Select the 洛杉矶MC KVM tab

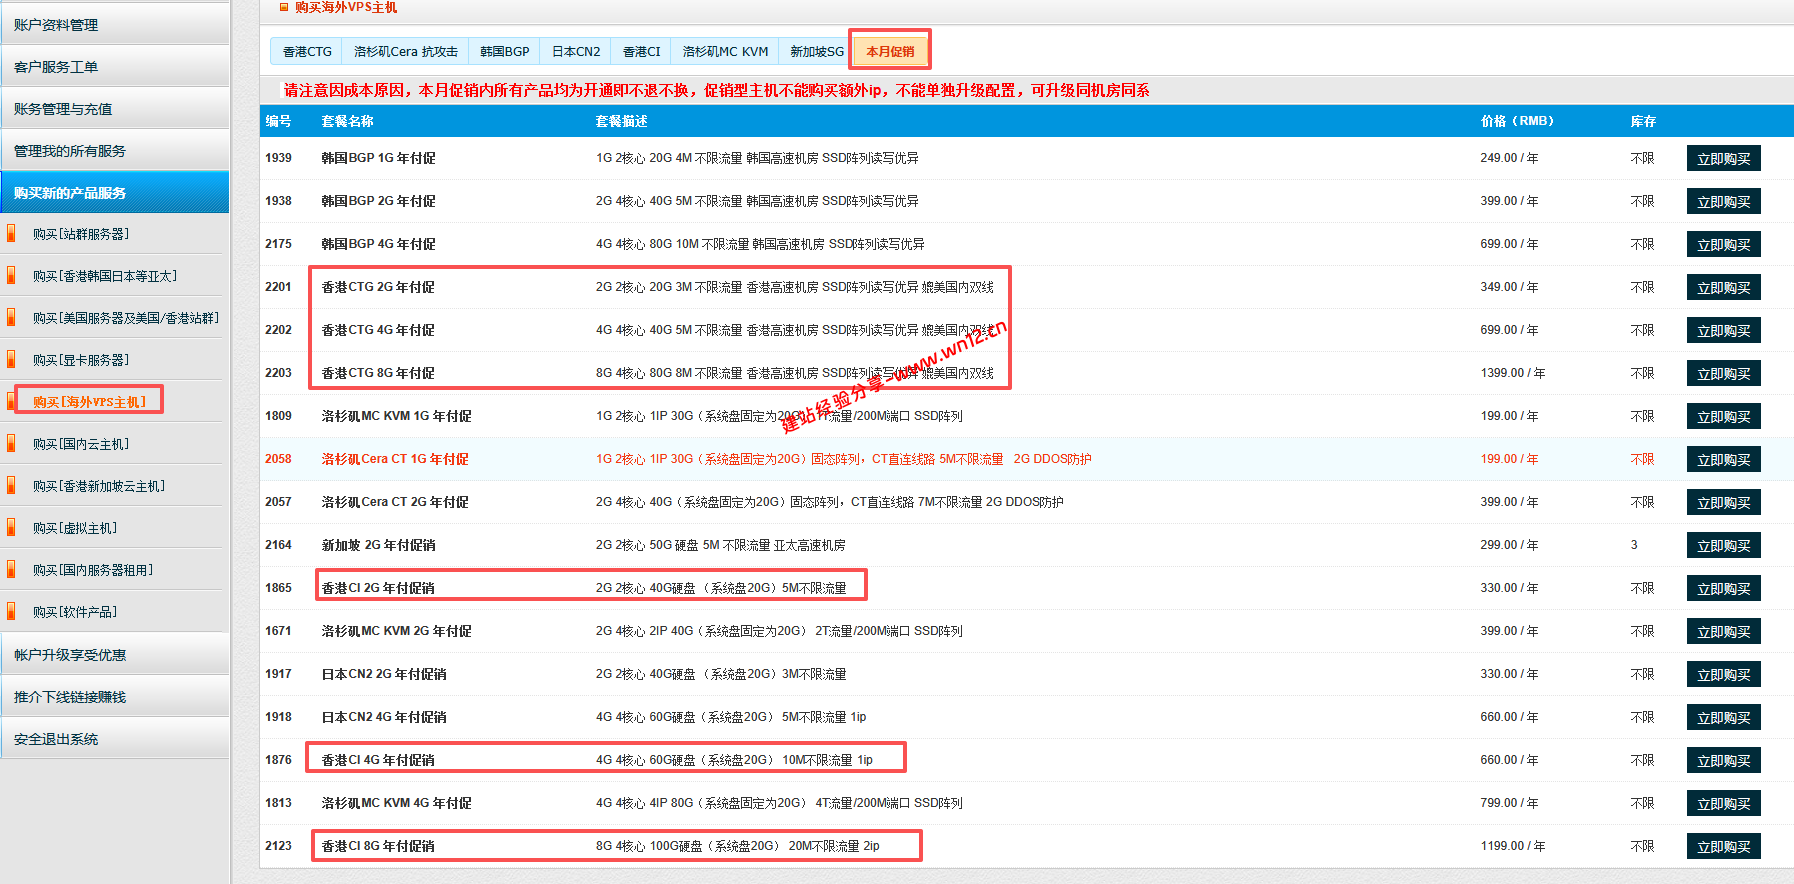point(725,51)
